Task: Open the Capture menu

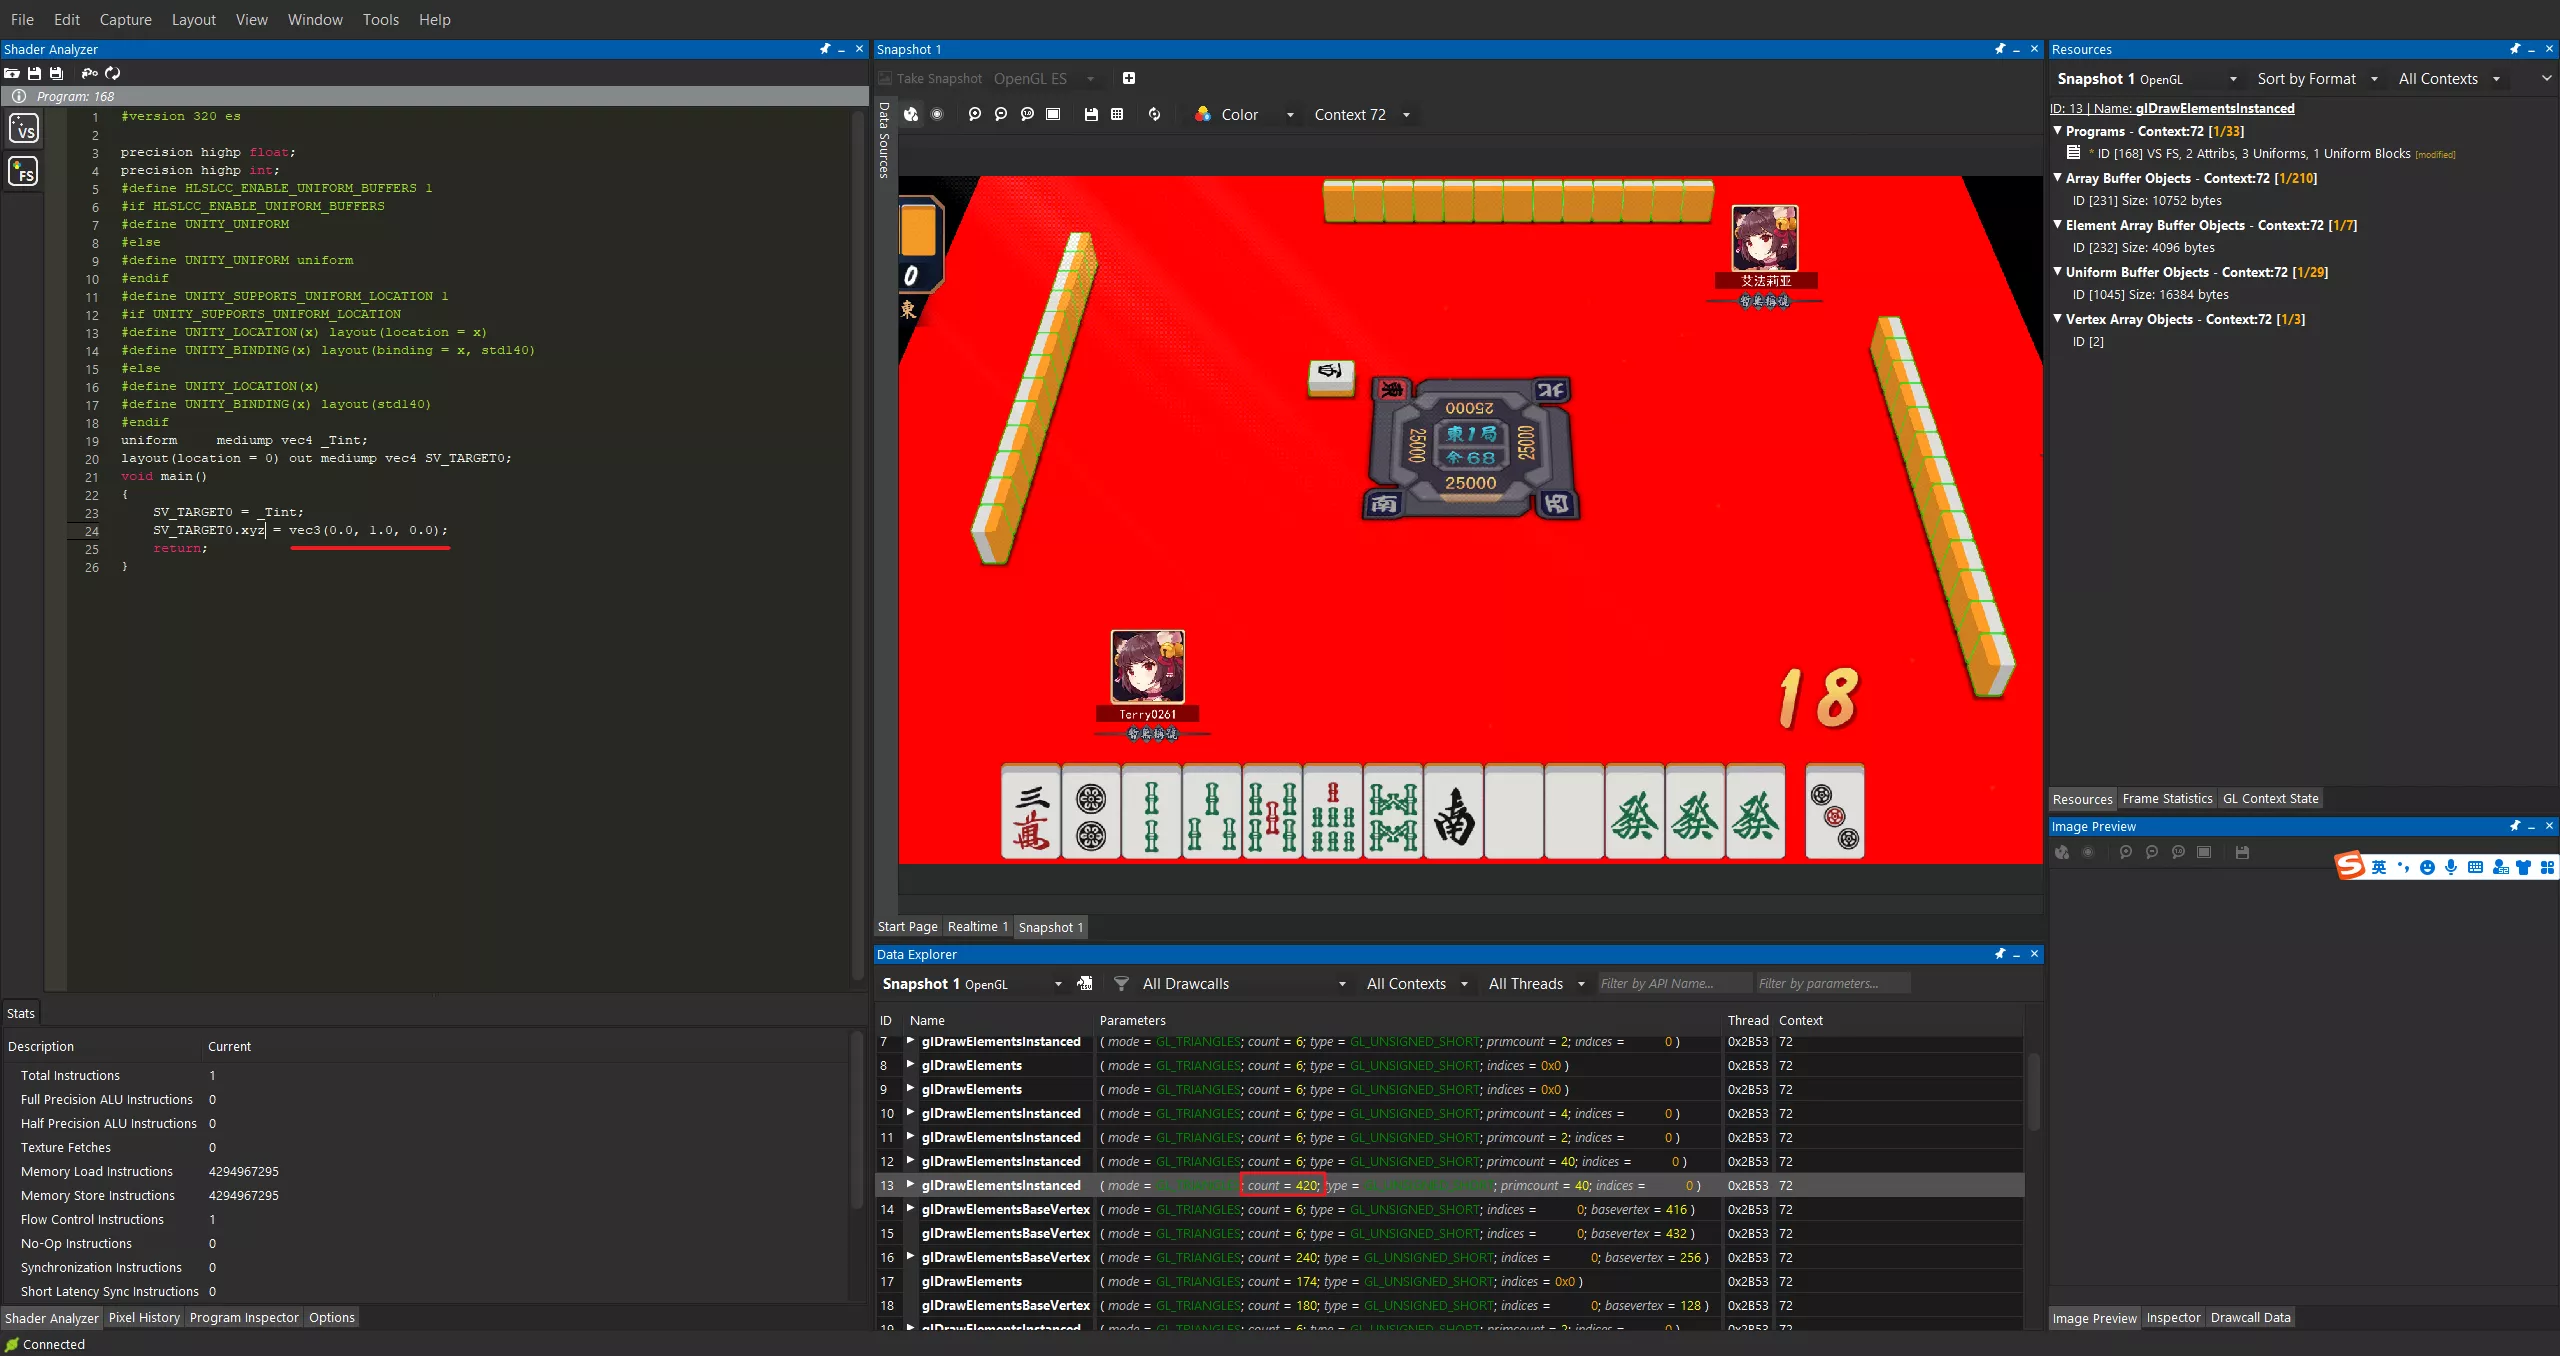Action: point(125,19)
